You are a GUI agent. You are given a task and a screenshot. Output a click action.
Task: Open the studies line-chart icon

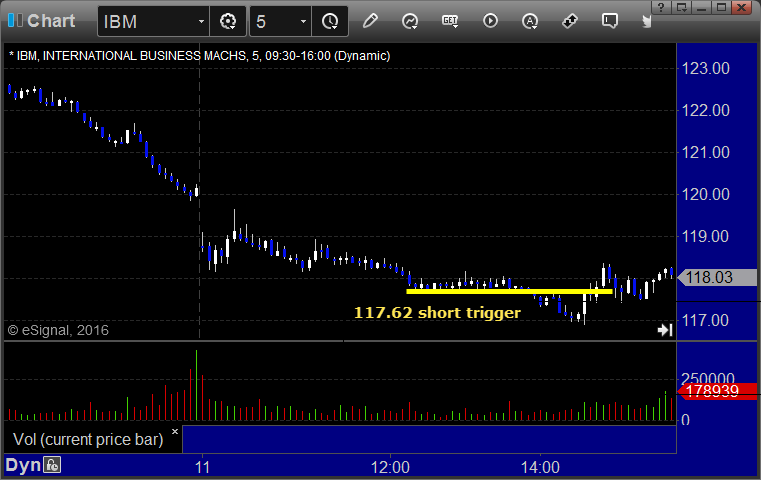point(410,21)
